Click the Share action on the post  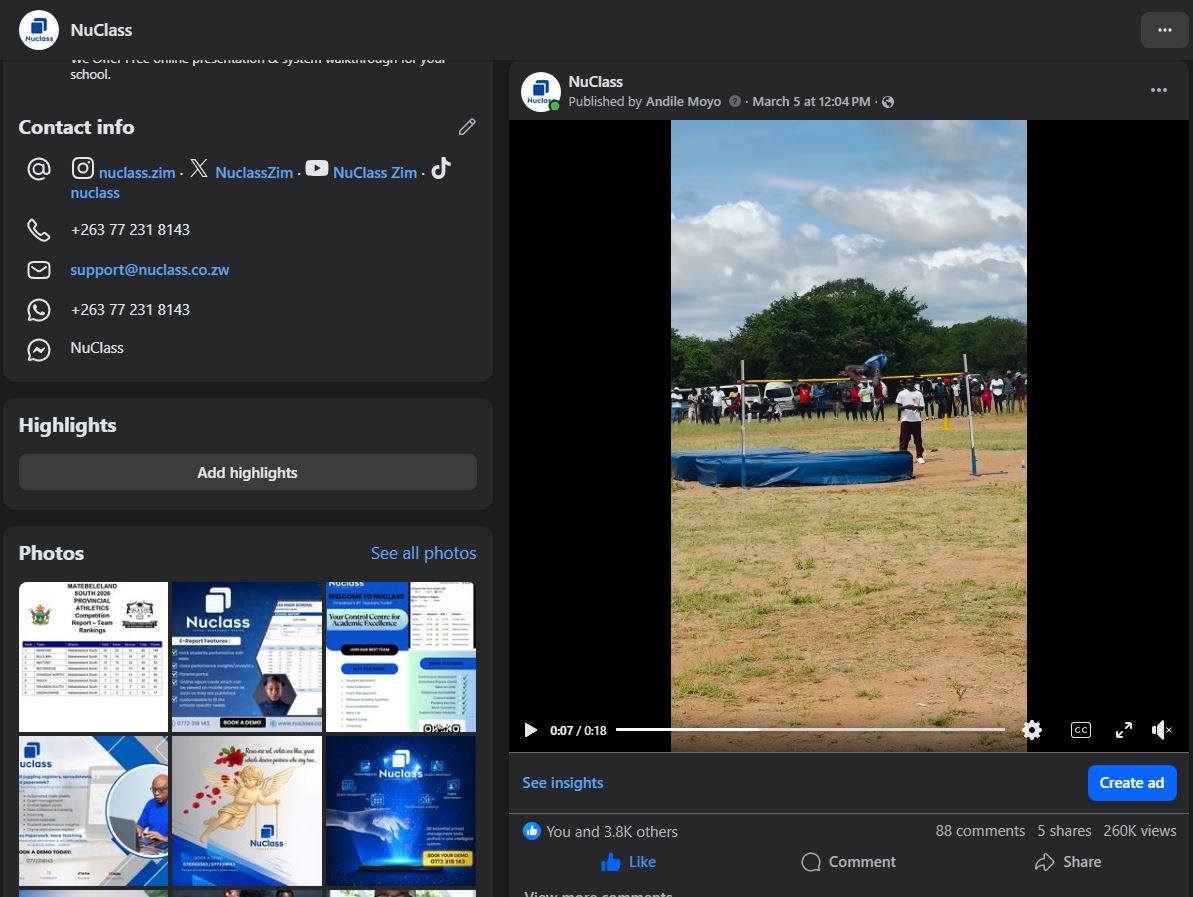pyautogui.click(x=1067, y=861)
